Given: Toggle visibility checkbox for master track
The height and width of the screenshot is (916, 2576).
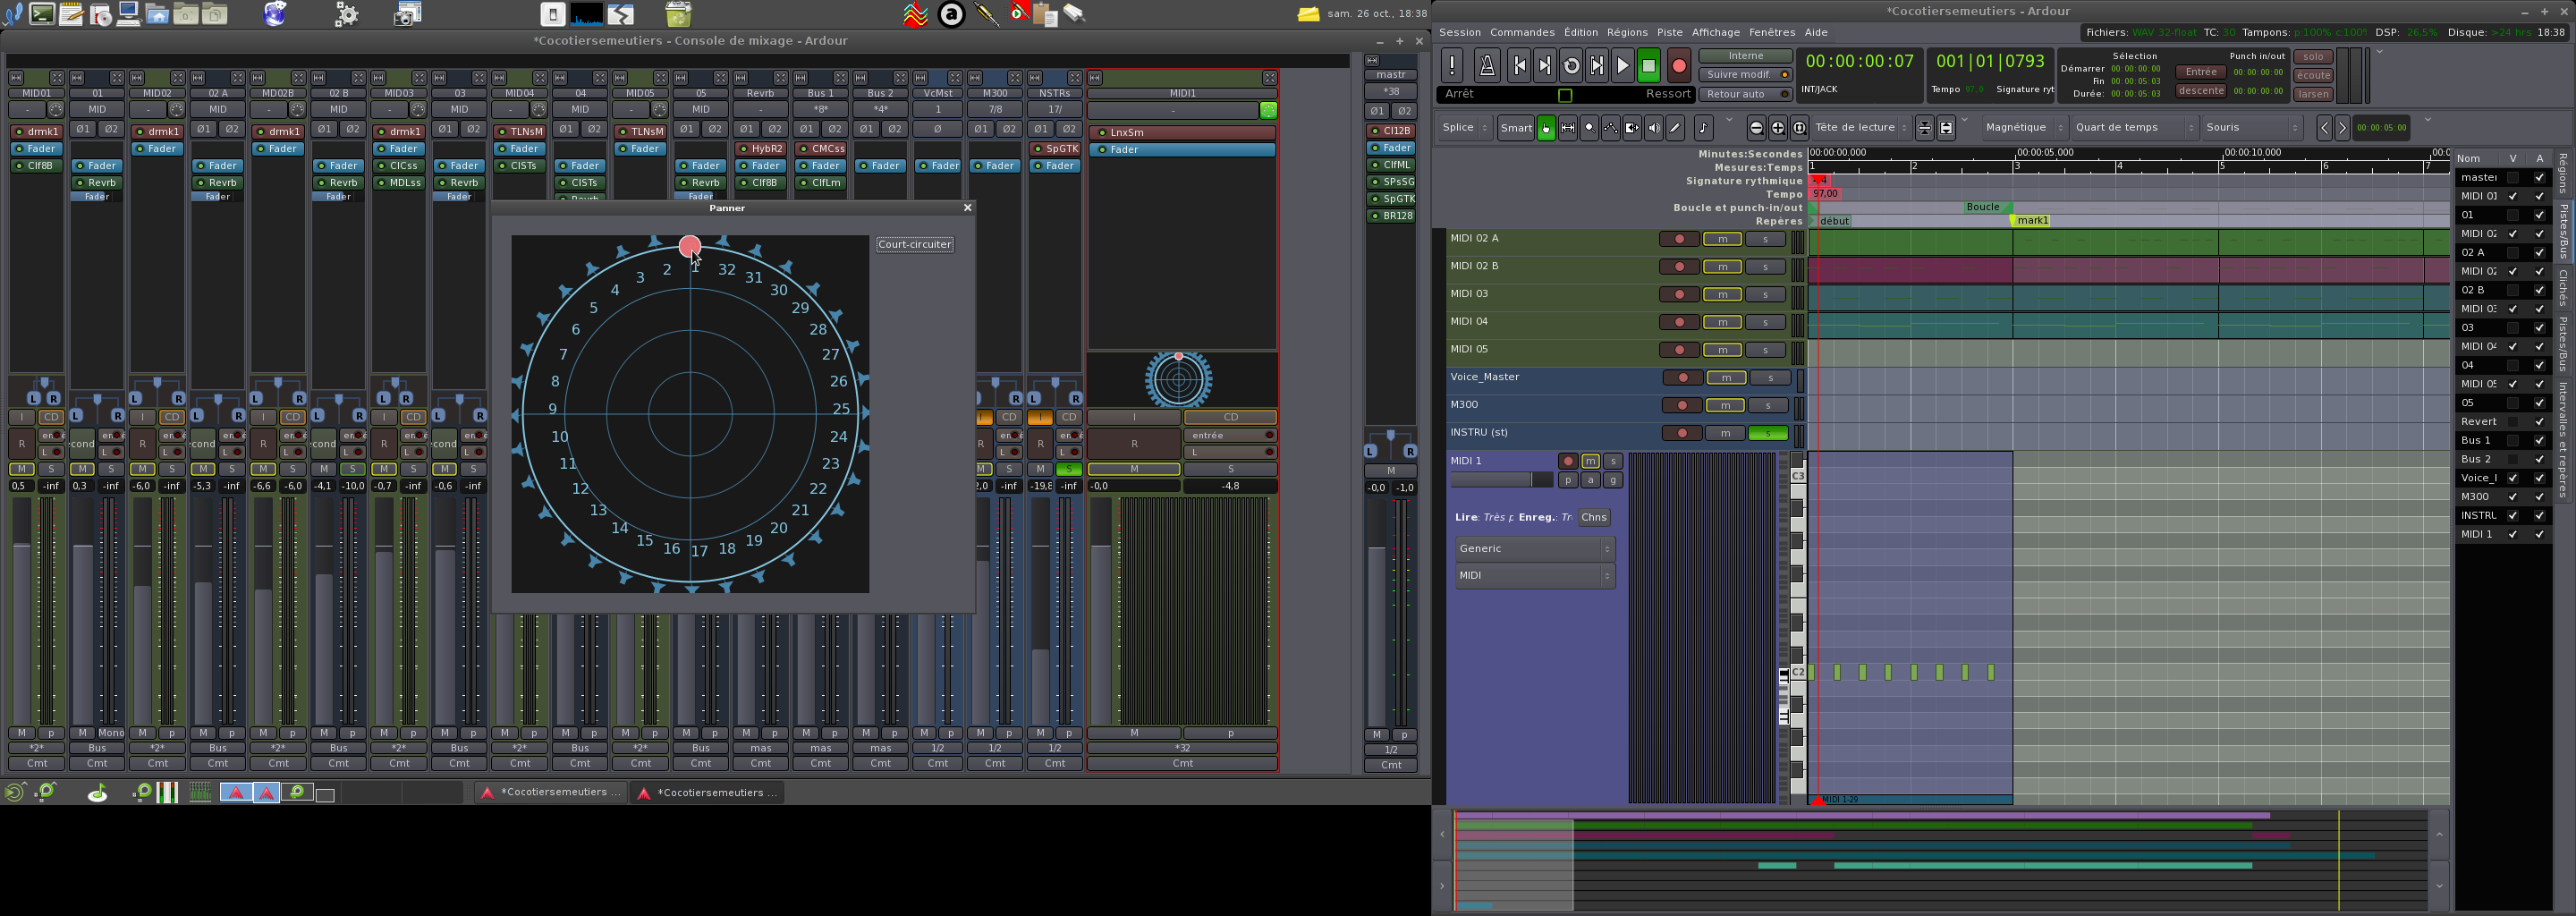Looking at the screenshot, I should tap(2512, 178).
